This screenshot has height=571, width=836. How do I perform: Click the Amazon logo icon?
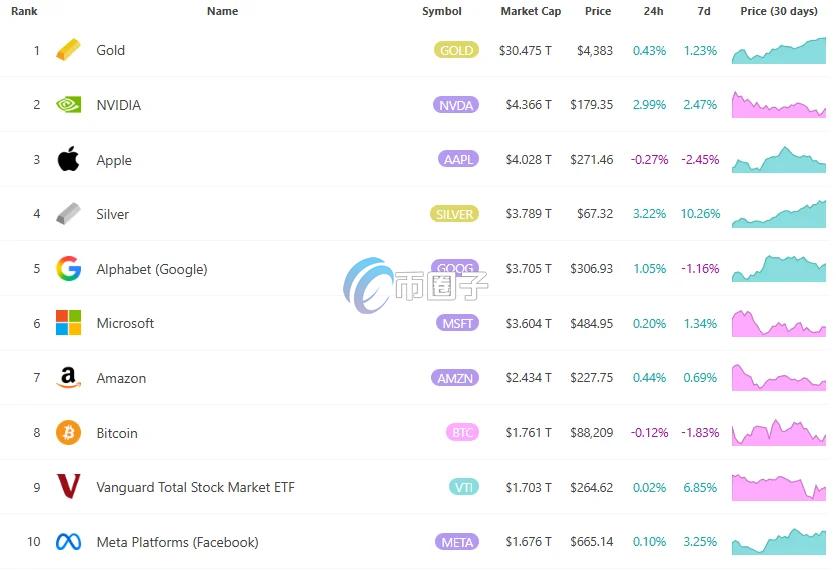[68, 378]
